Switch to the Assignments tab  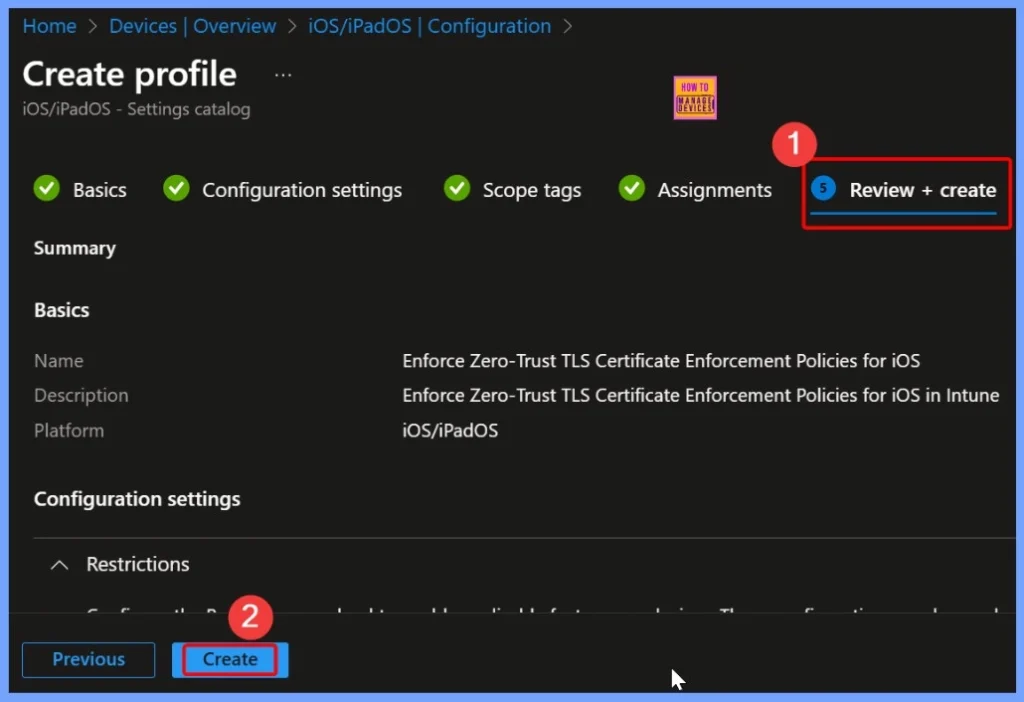pyautogui.click(x=715, y=189)
